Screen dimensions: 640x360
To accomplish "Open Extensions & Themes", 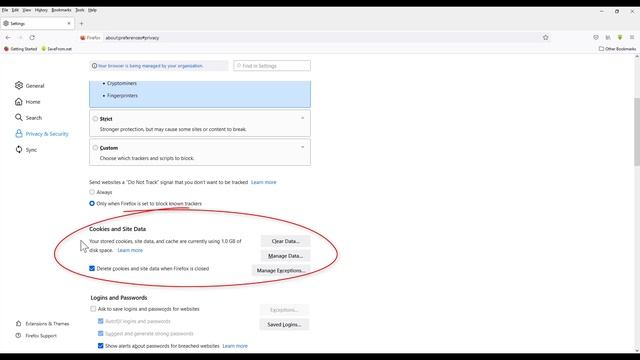I will click(x=42, y=324).
